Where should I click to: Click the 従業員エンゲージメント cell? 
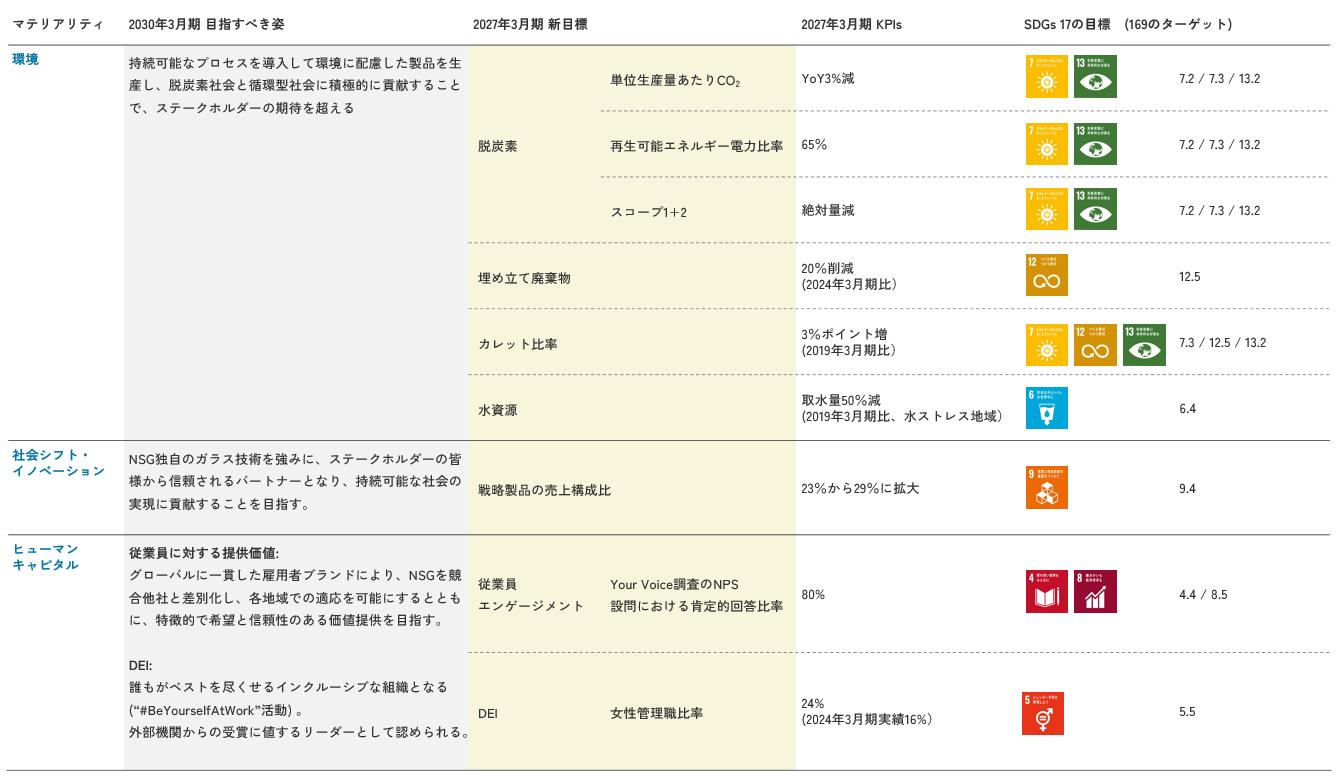(x=531, y=594)
